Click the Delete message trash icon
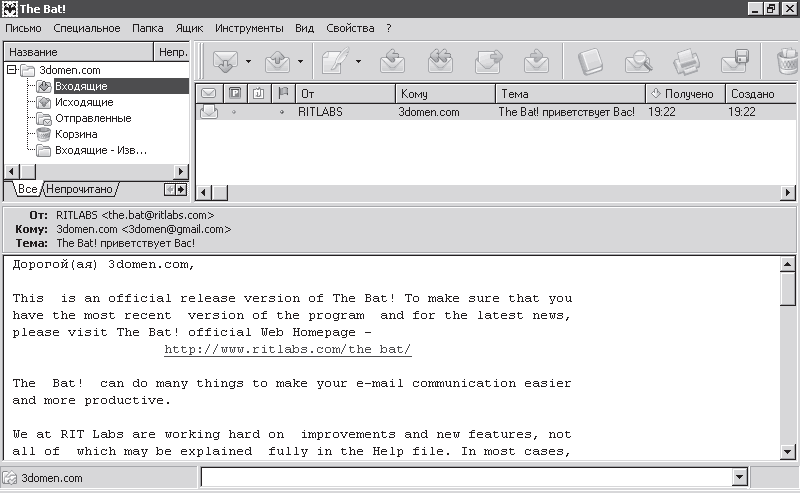Viewport: 800px width, 493px height. [x=786, y=62]
